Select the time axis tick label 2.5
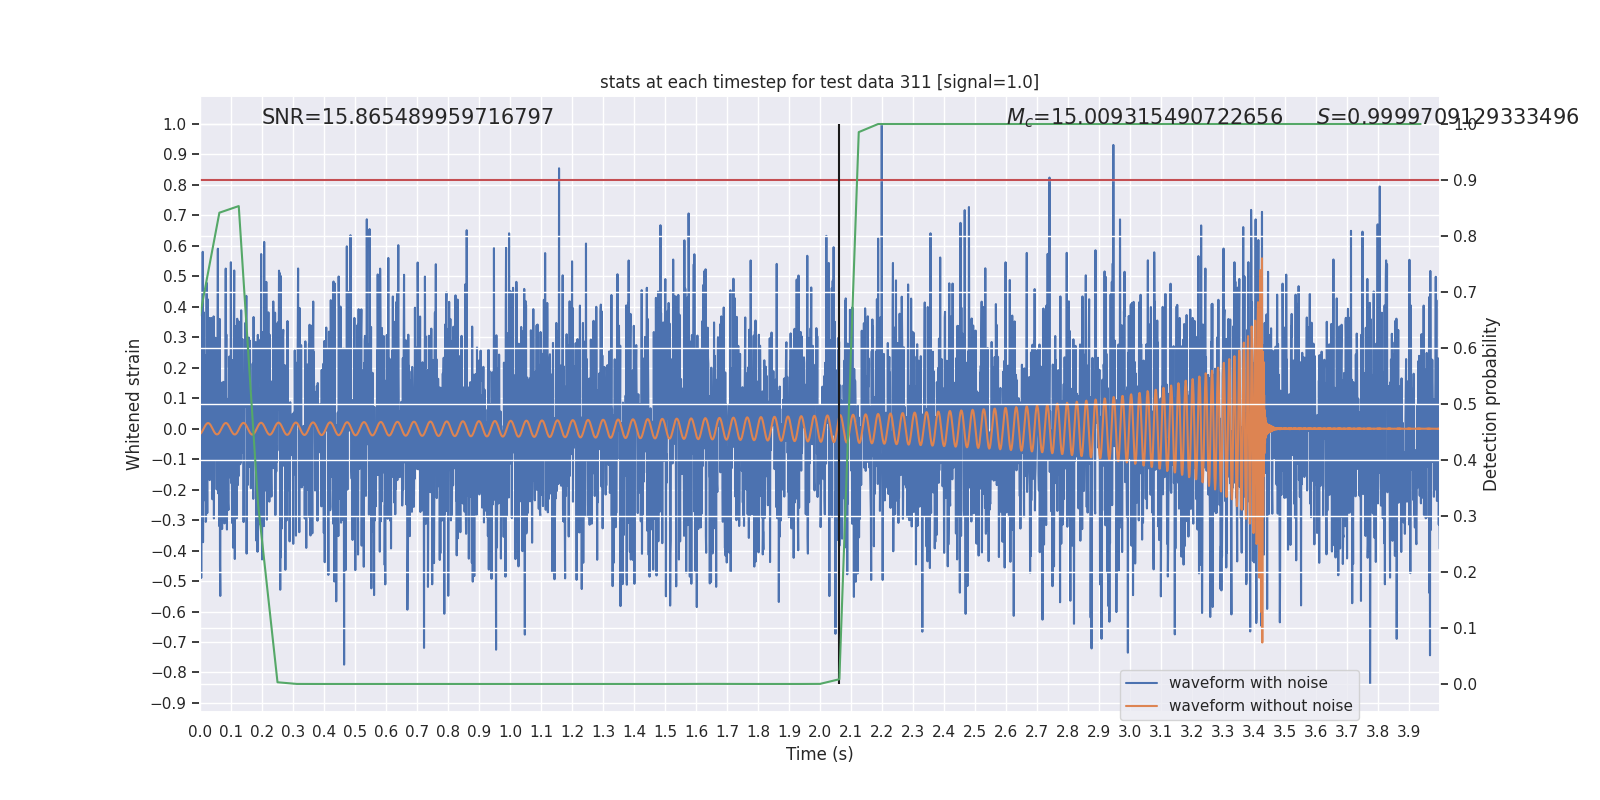Screen dimensions: 1600x800 tap(975, 732)
